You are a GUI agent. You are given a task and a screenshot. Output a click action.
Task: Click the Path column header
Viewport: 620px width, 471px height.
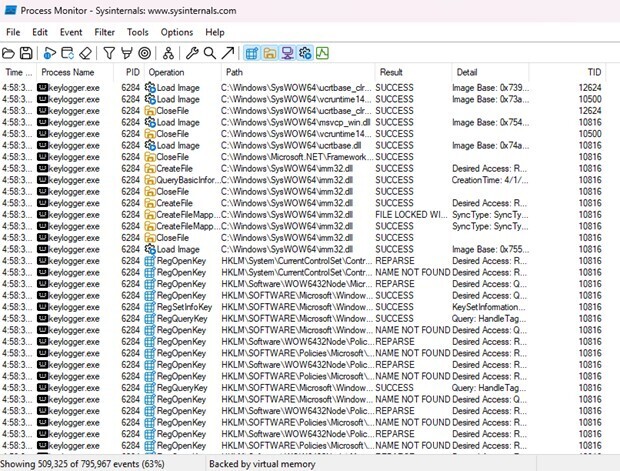[298, 72]
